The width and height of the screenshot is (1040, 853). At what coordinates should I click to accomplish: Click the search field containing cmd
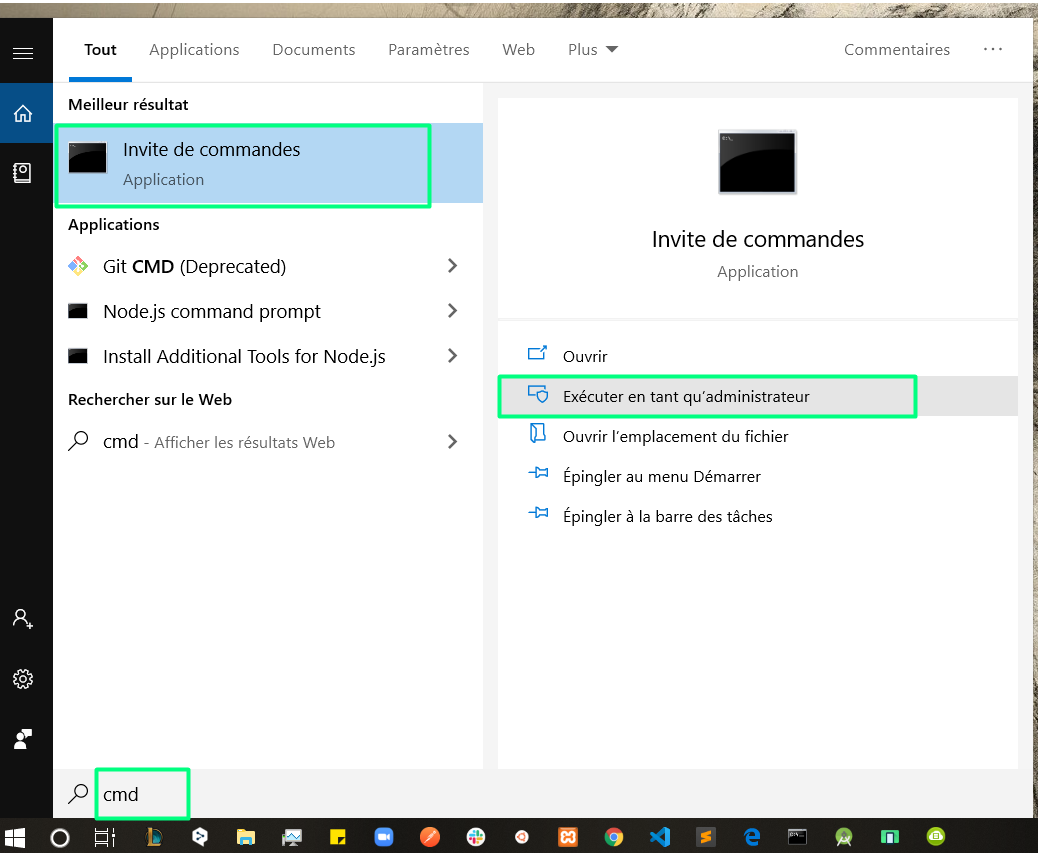140,792
